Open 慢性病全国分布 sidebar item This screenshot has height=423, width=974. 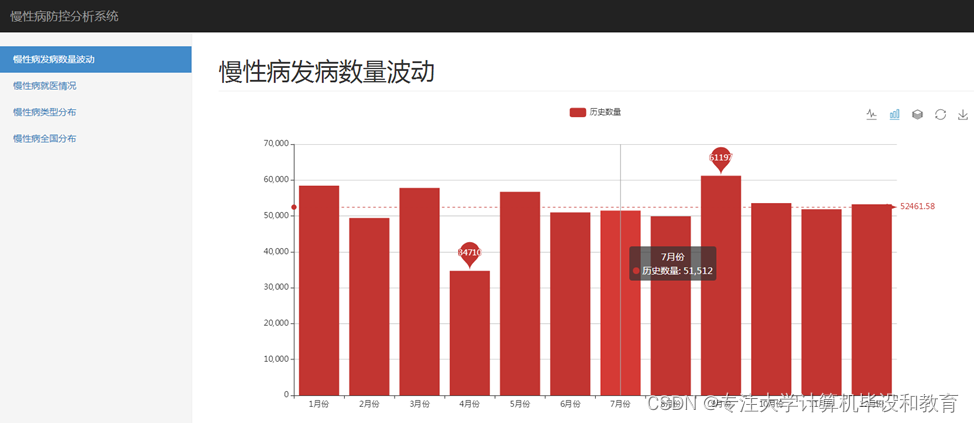click(45, 139)
